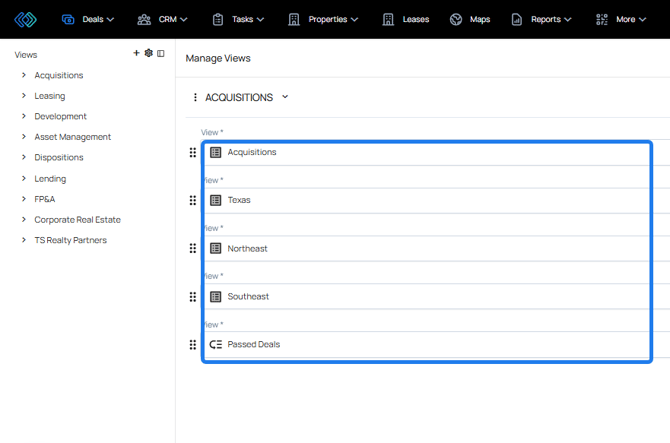Click table icon beside Acquisitions view
The width and height of the screenshot is (670, 443).
(x=216, y=153)
